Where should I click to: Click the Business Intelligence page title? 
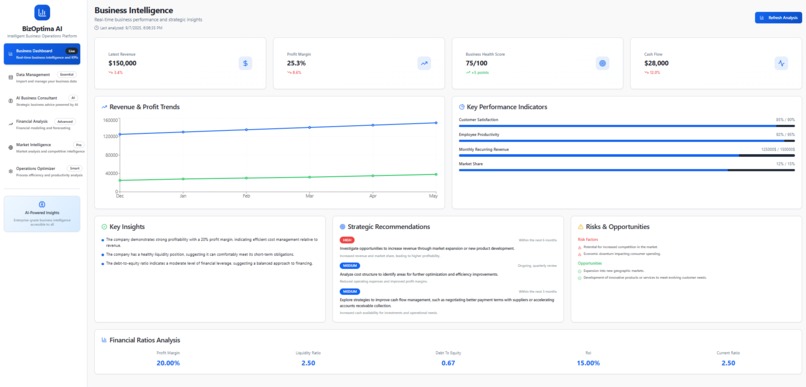134,10
